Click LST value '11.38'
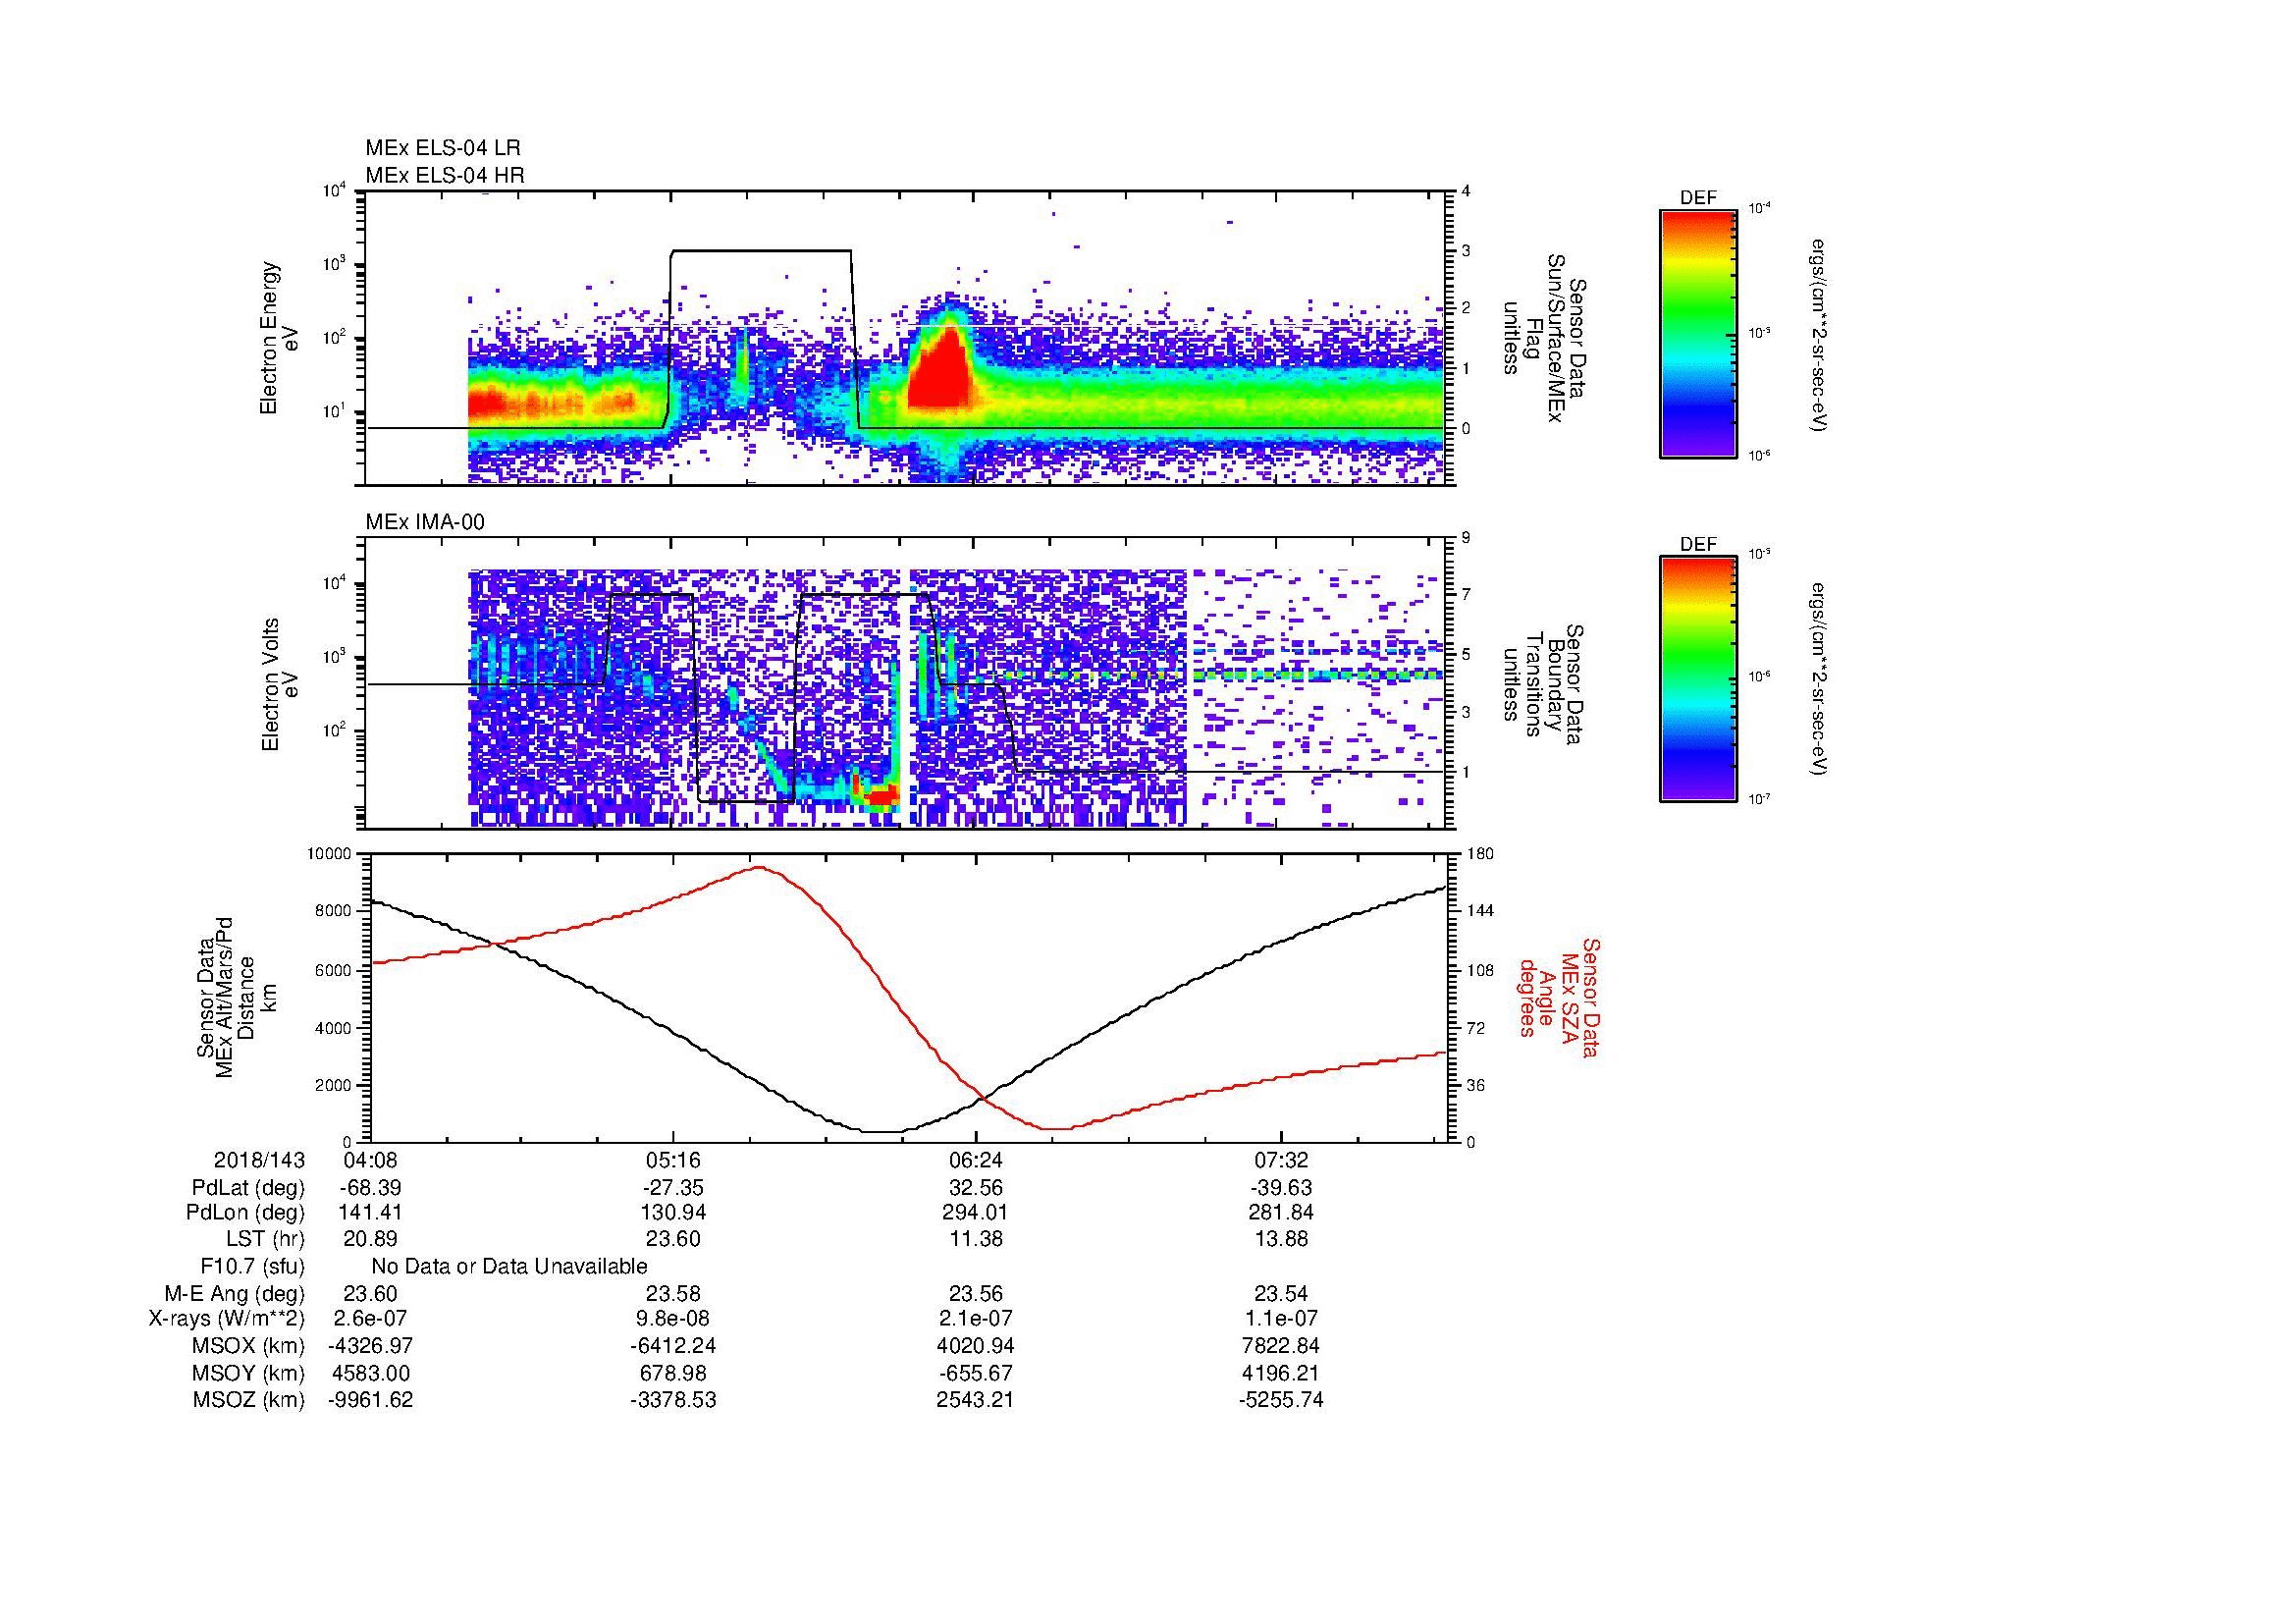 [x=976, y=1239]
